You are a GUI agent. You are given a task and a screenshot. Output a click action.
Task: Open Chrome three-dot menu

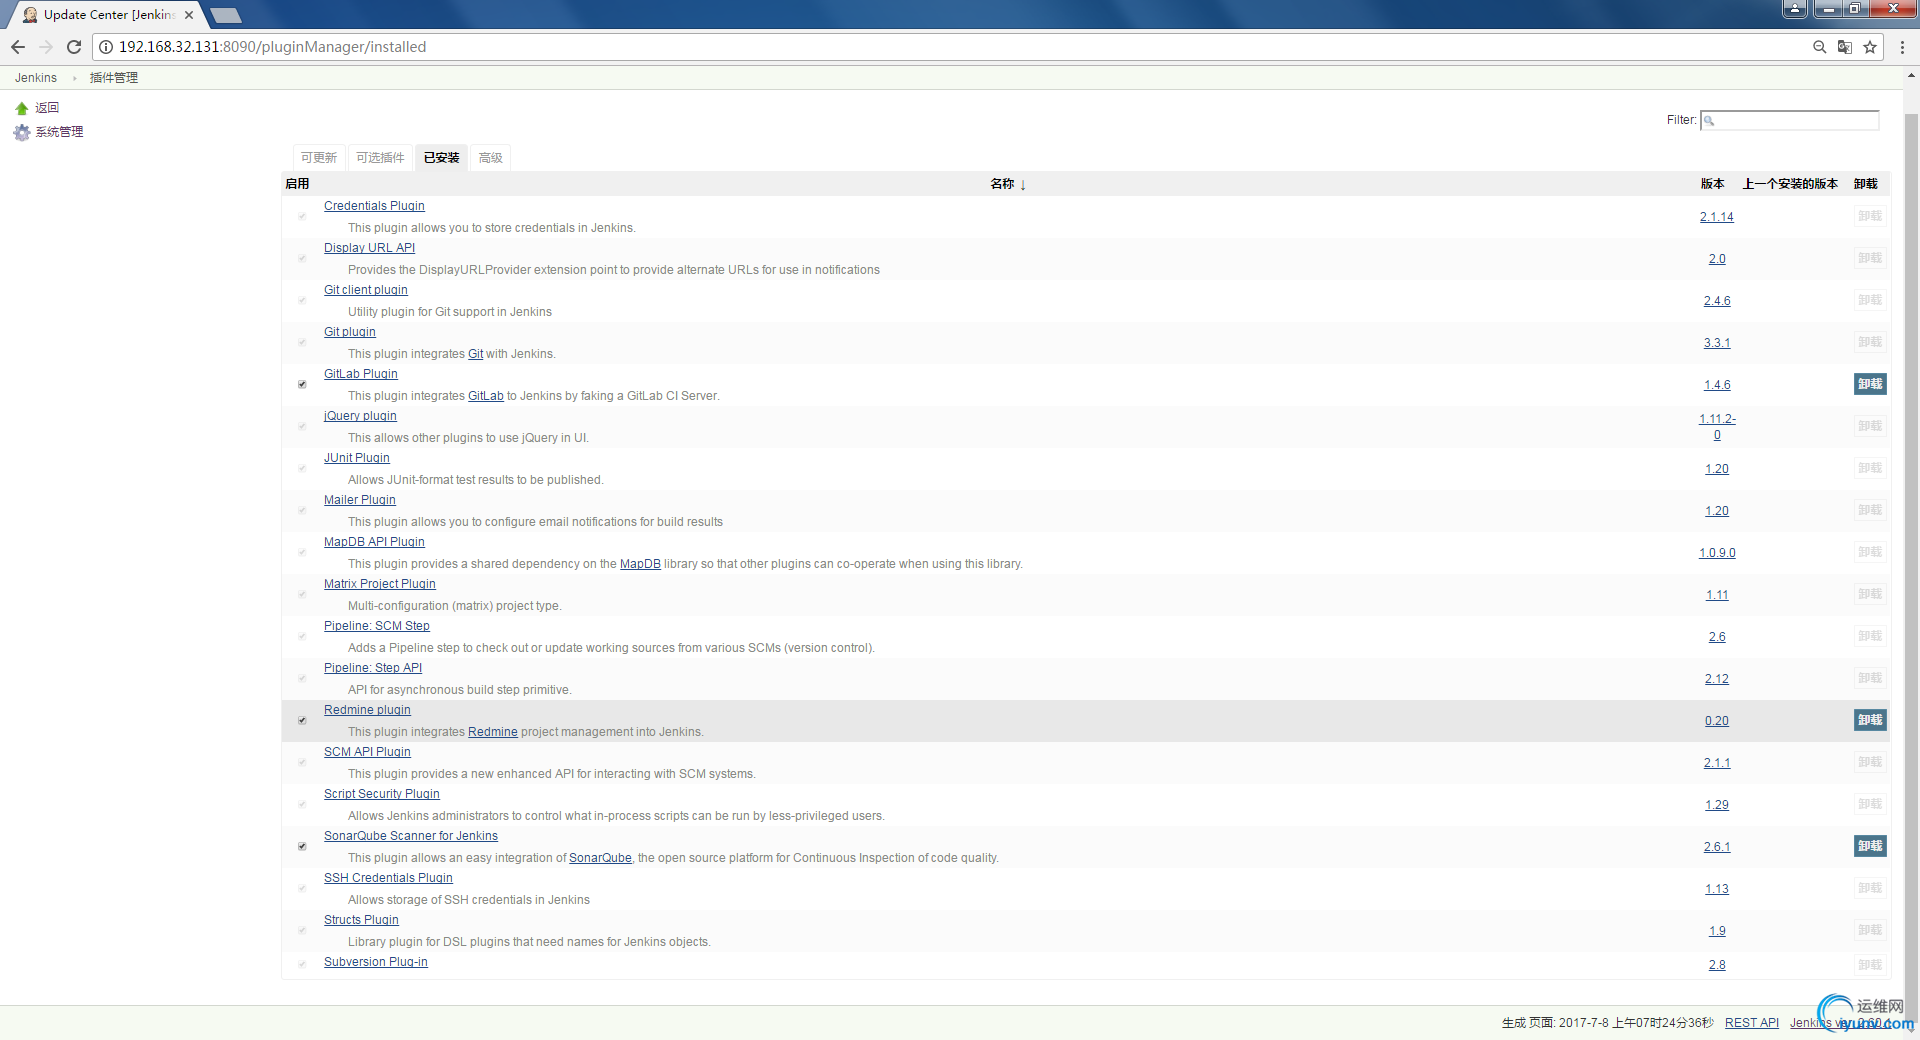[x=1902, y=47]
